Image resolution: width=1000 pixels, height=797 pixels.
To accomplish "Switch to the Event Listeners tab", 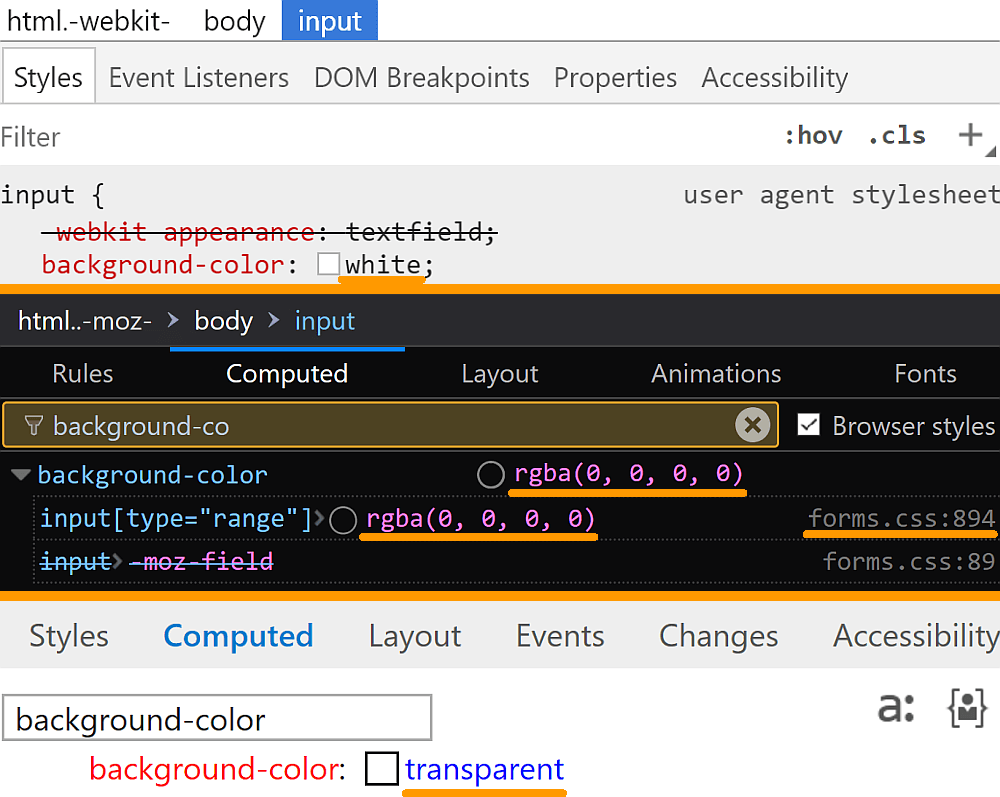I will [199, 78].
